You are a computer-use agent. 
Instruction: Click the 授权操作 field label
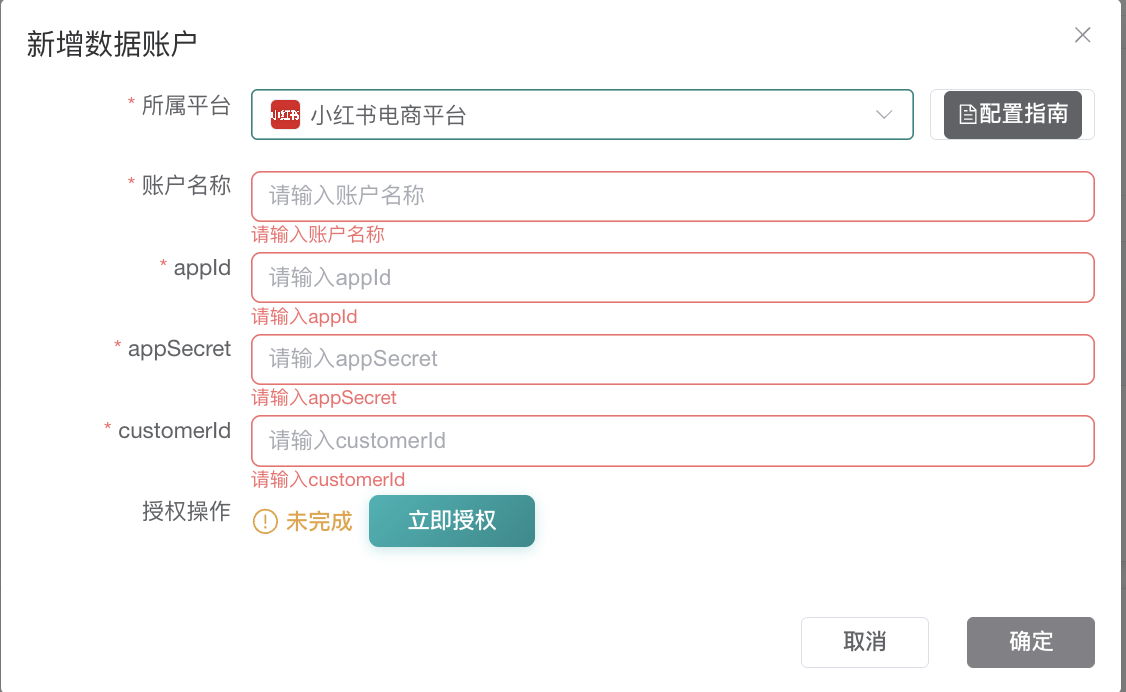[x=186, y=511]
